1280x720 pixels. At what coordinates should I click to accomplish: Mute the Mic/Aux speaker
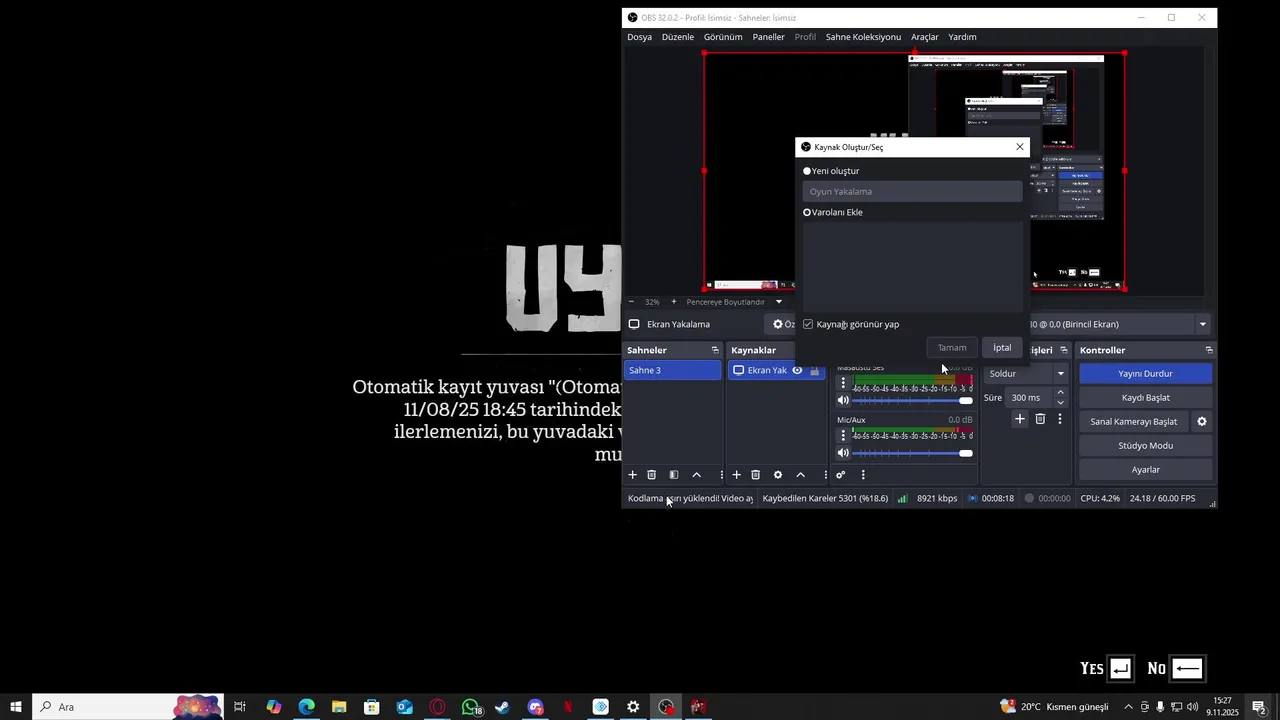(843, 453)
